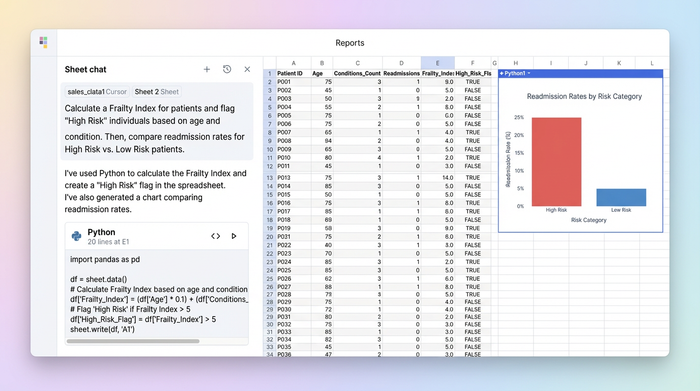Click the colorful app logo icon

coord(43,42)
